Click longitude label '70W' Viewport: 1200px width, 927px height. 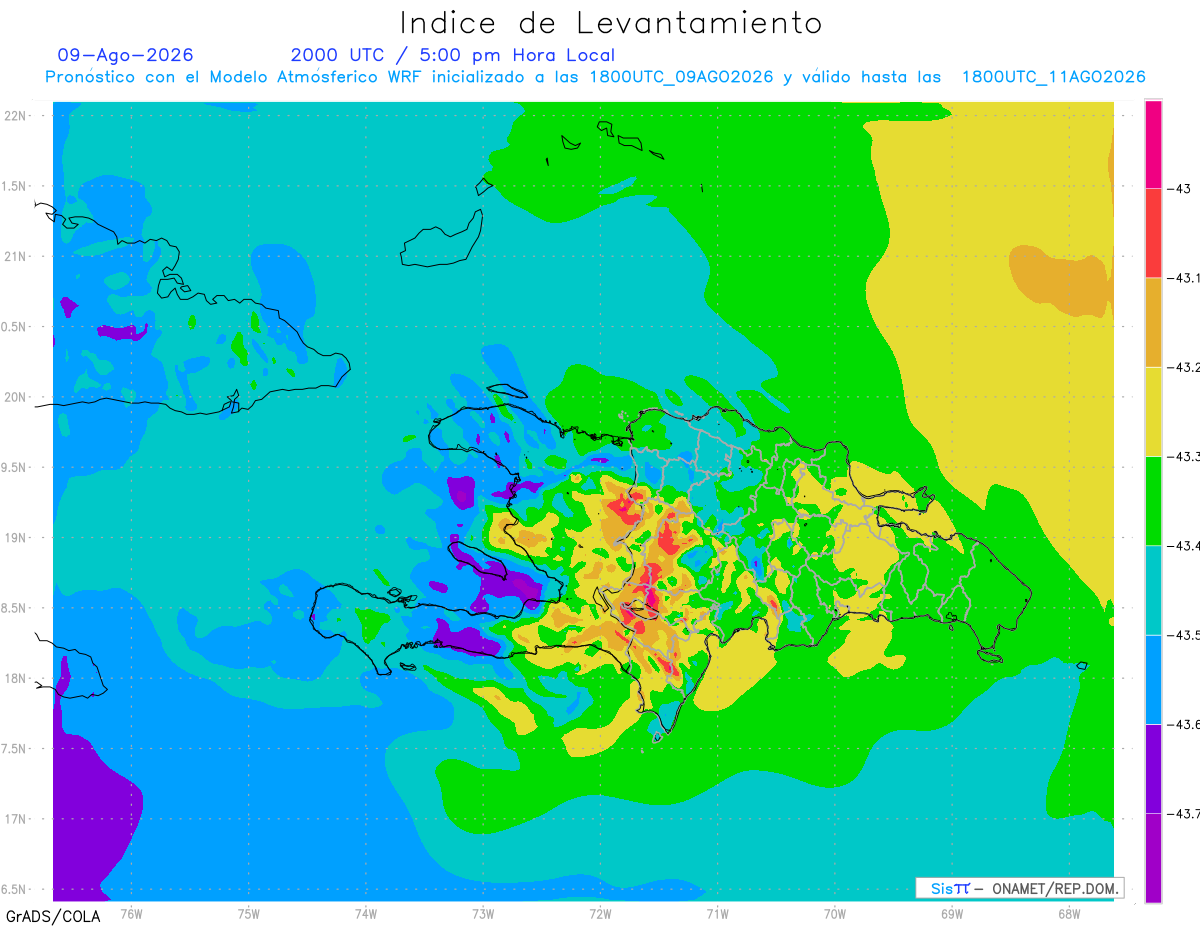click(835, 913)
